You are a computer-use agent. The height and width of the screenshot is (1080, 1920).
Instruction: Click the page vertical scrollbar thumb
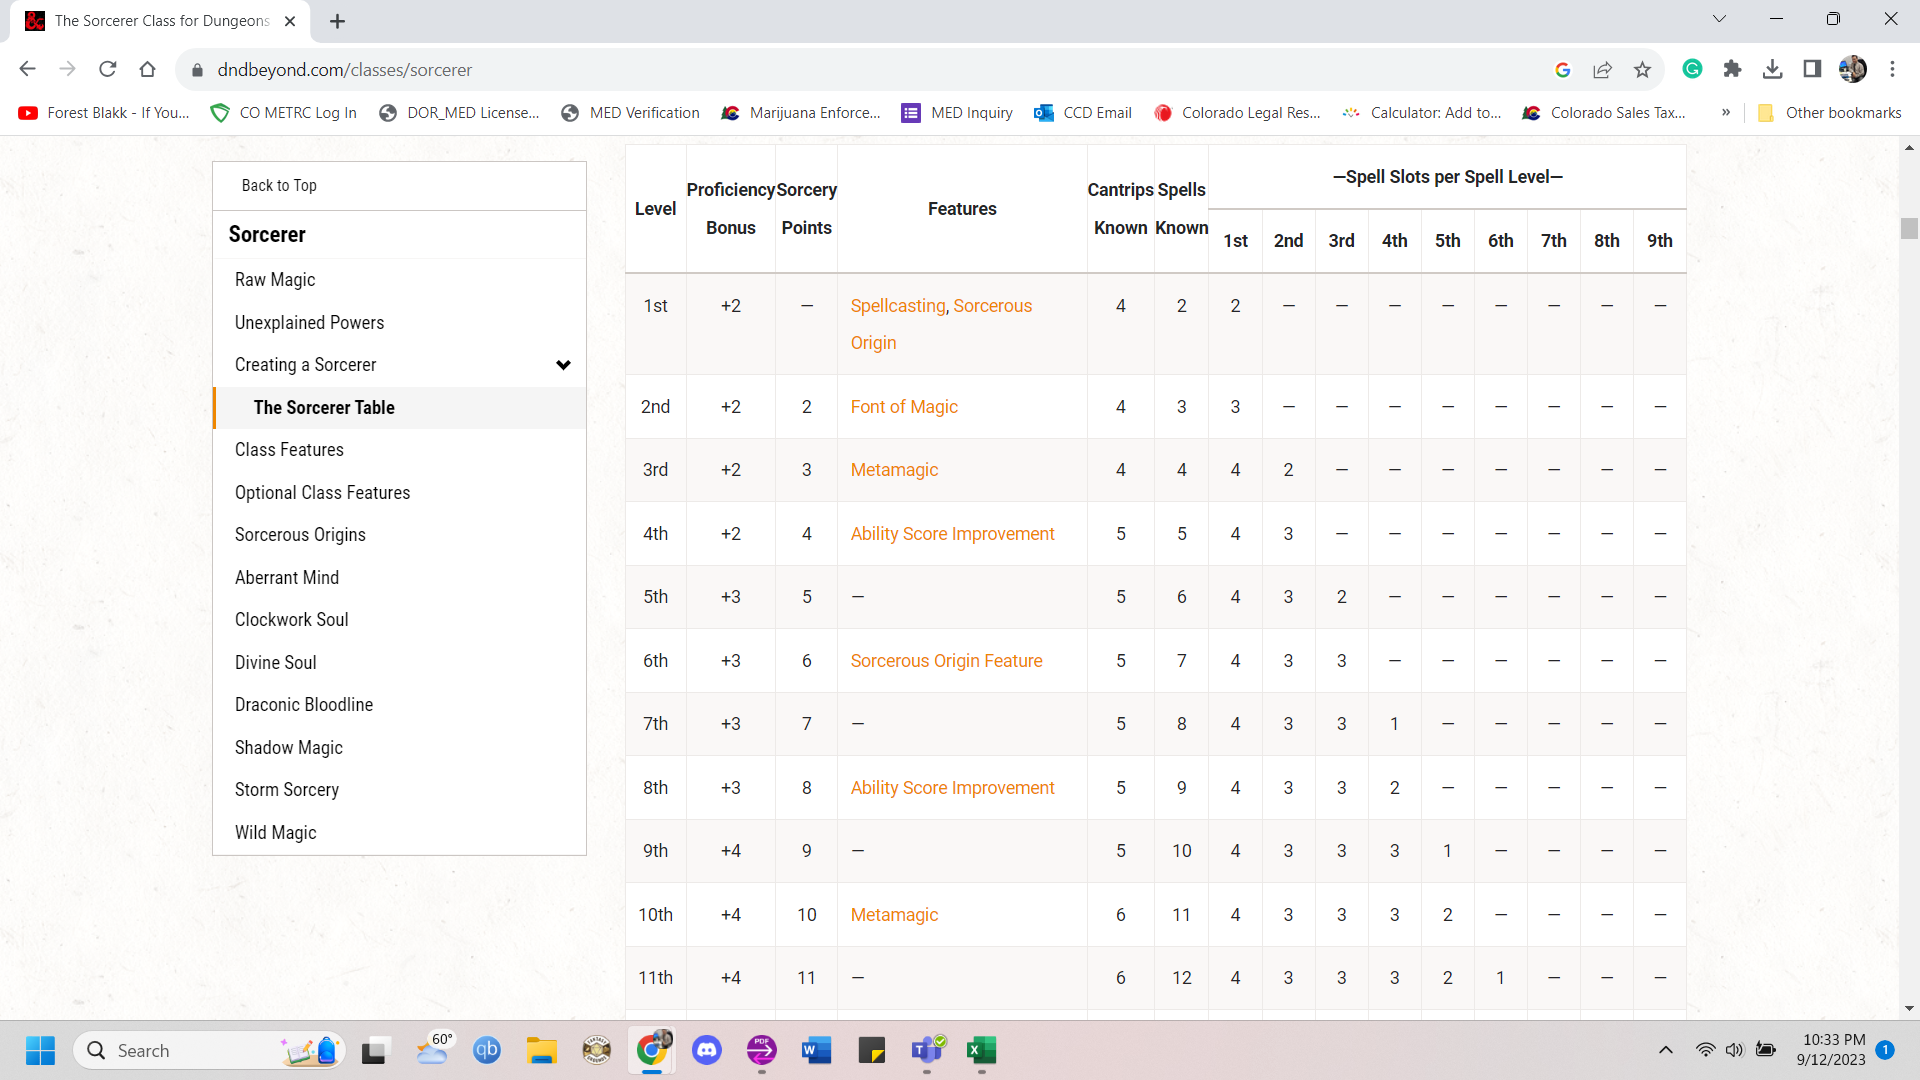1909,228
